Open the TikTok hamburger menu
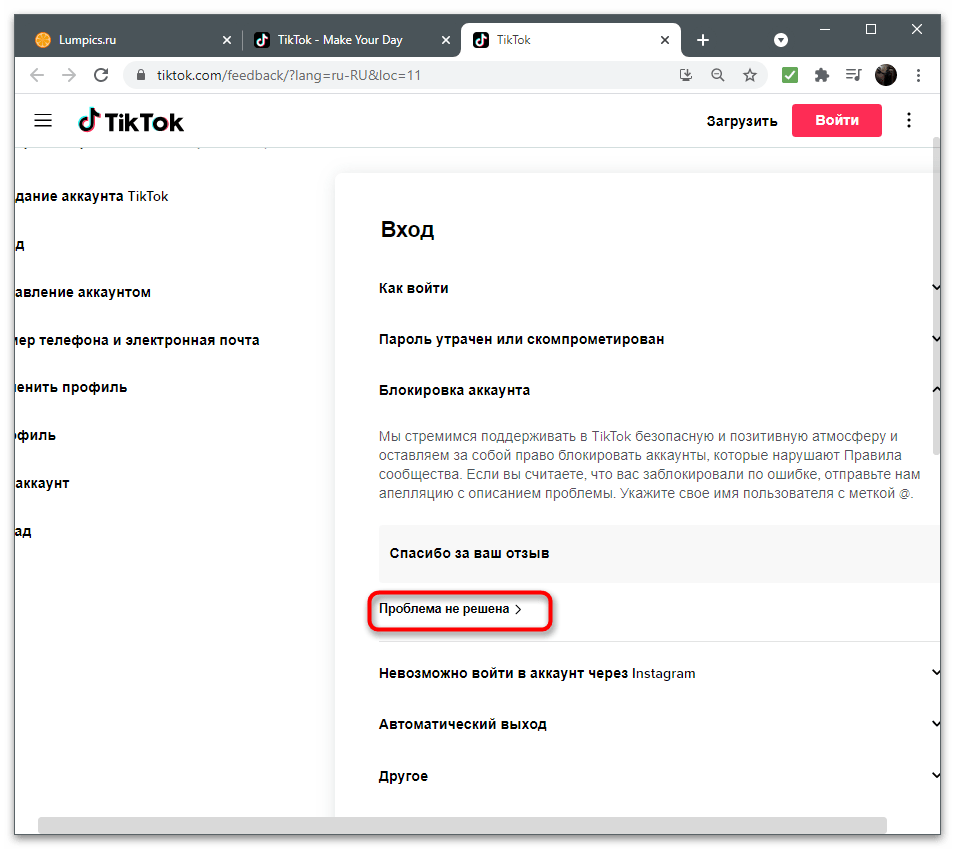Viewport: 955px width, 849px height. (43, 121)
